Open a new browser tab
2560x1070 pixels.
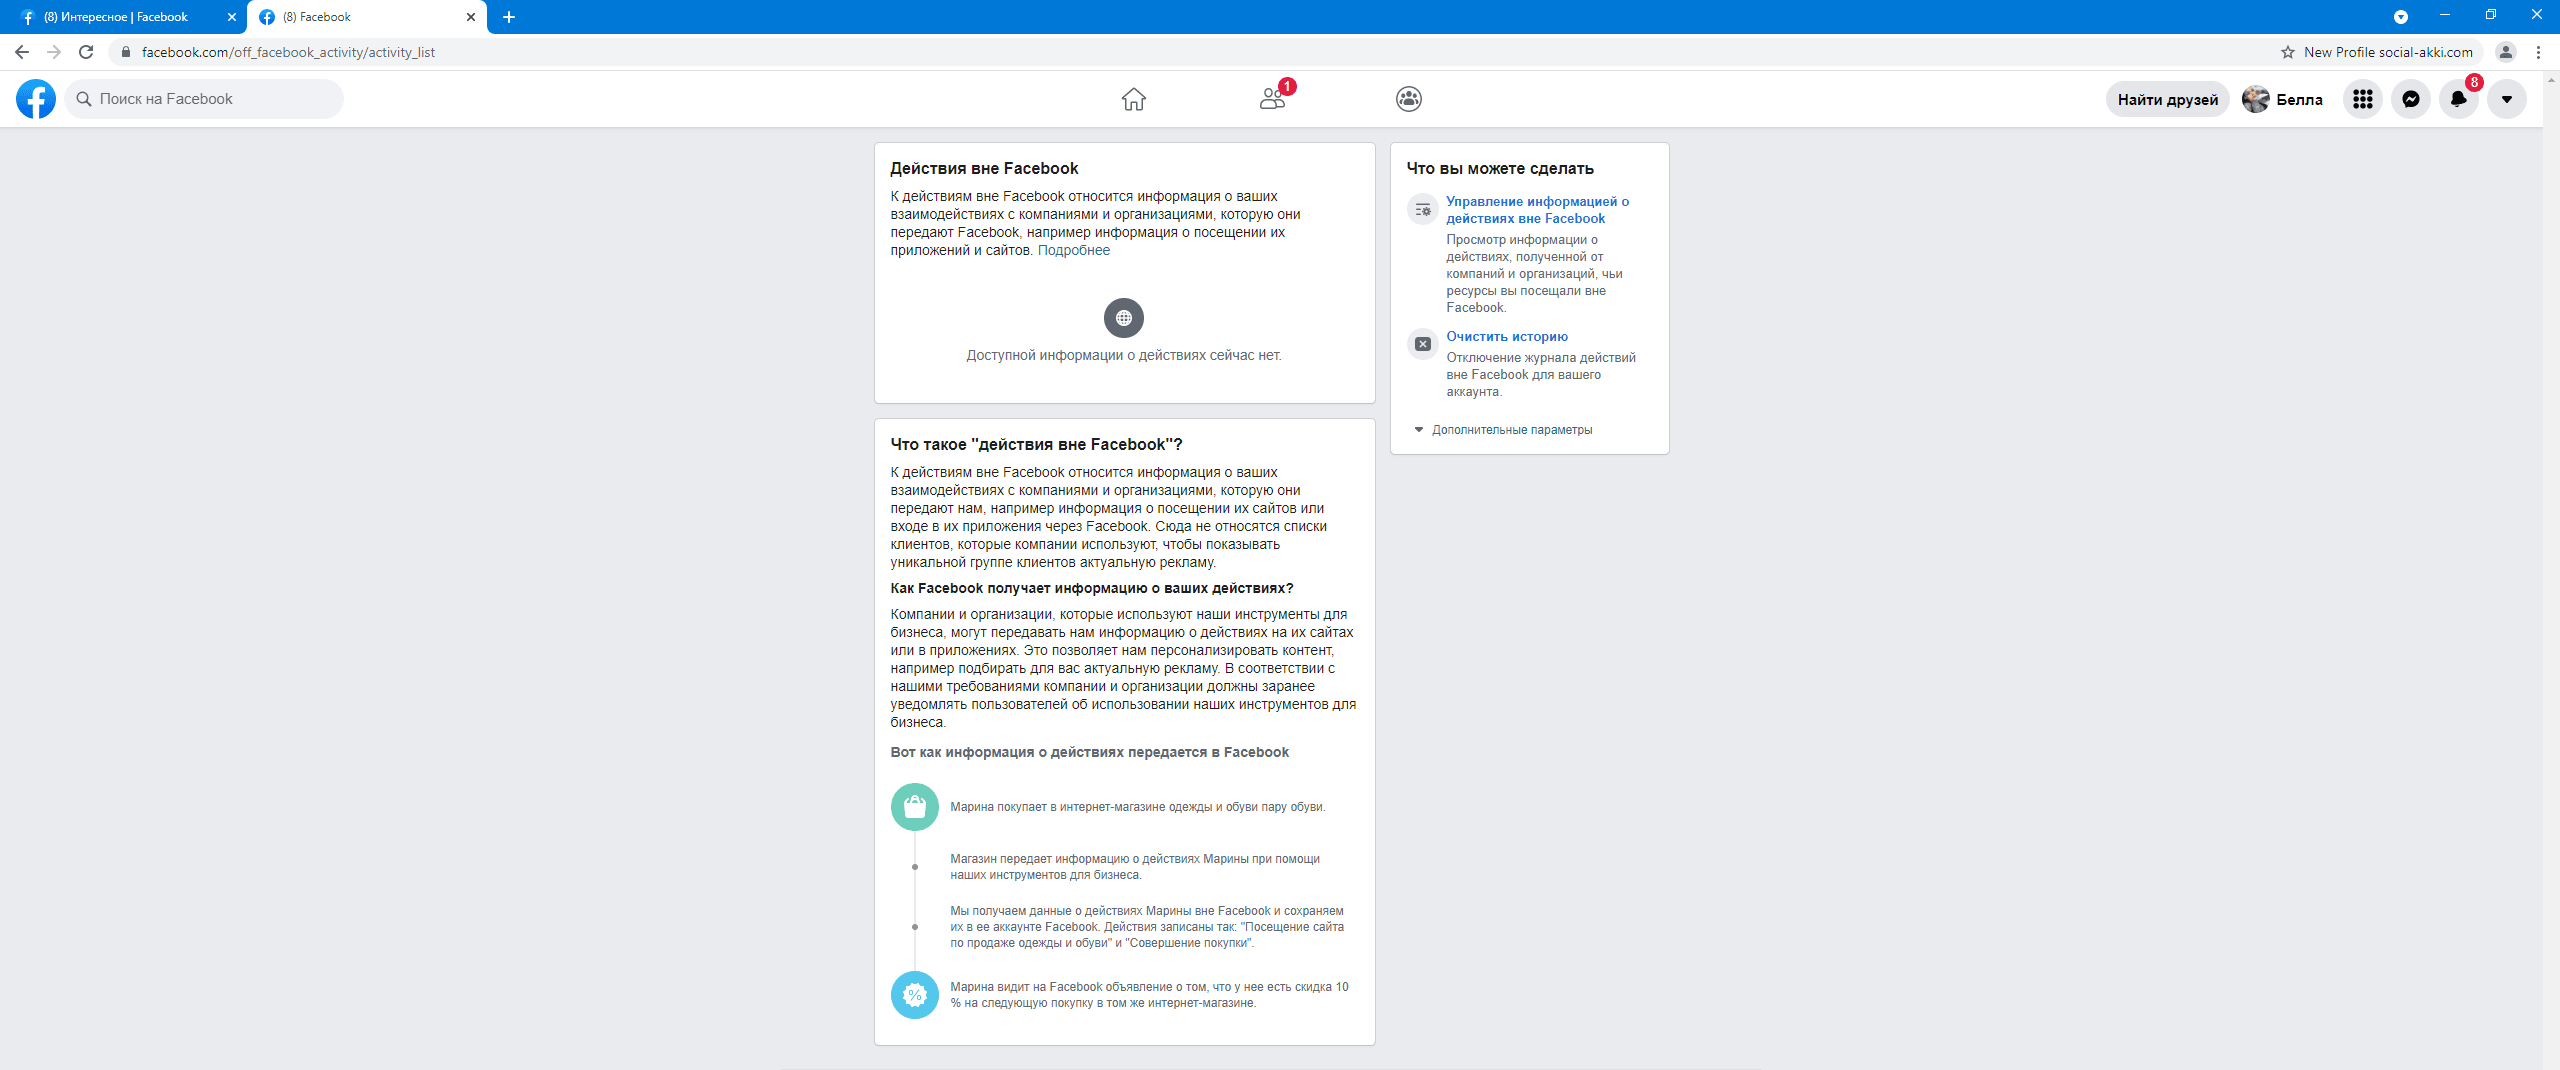[509, 17]
